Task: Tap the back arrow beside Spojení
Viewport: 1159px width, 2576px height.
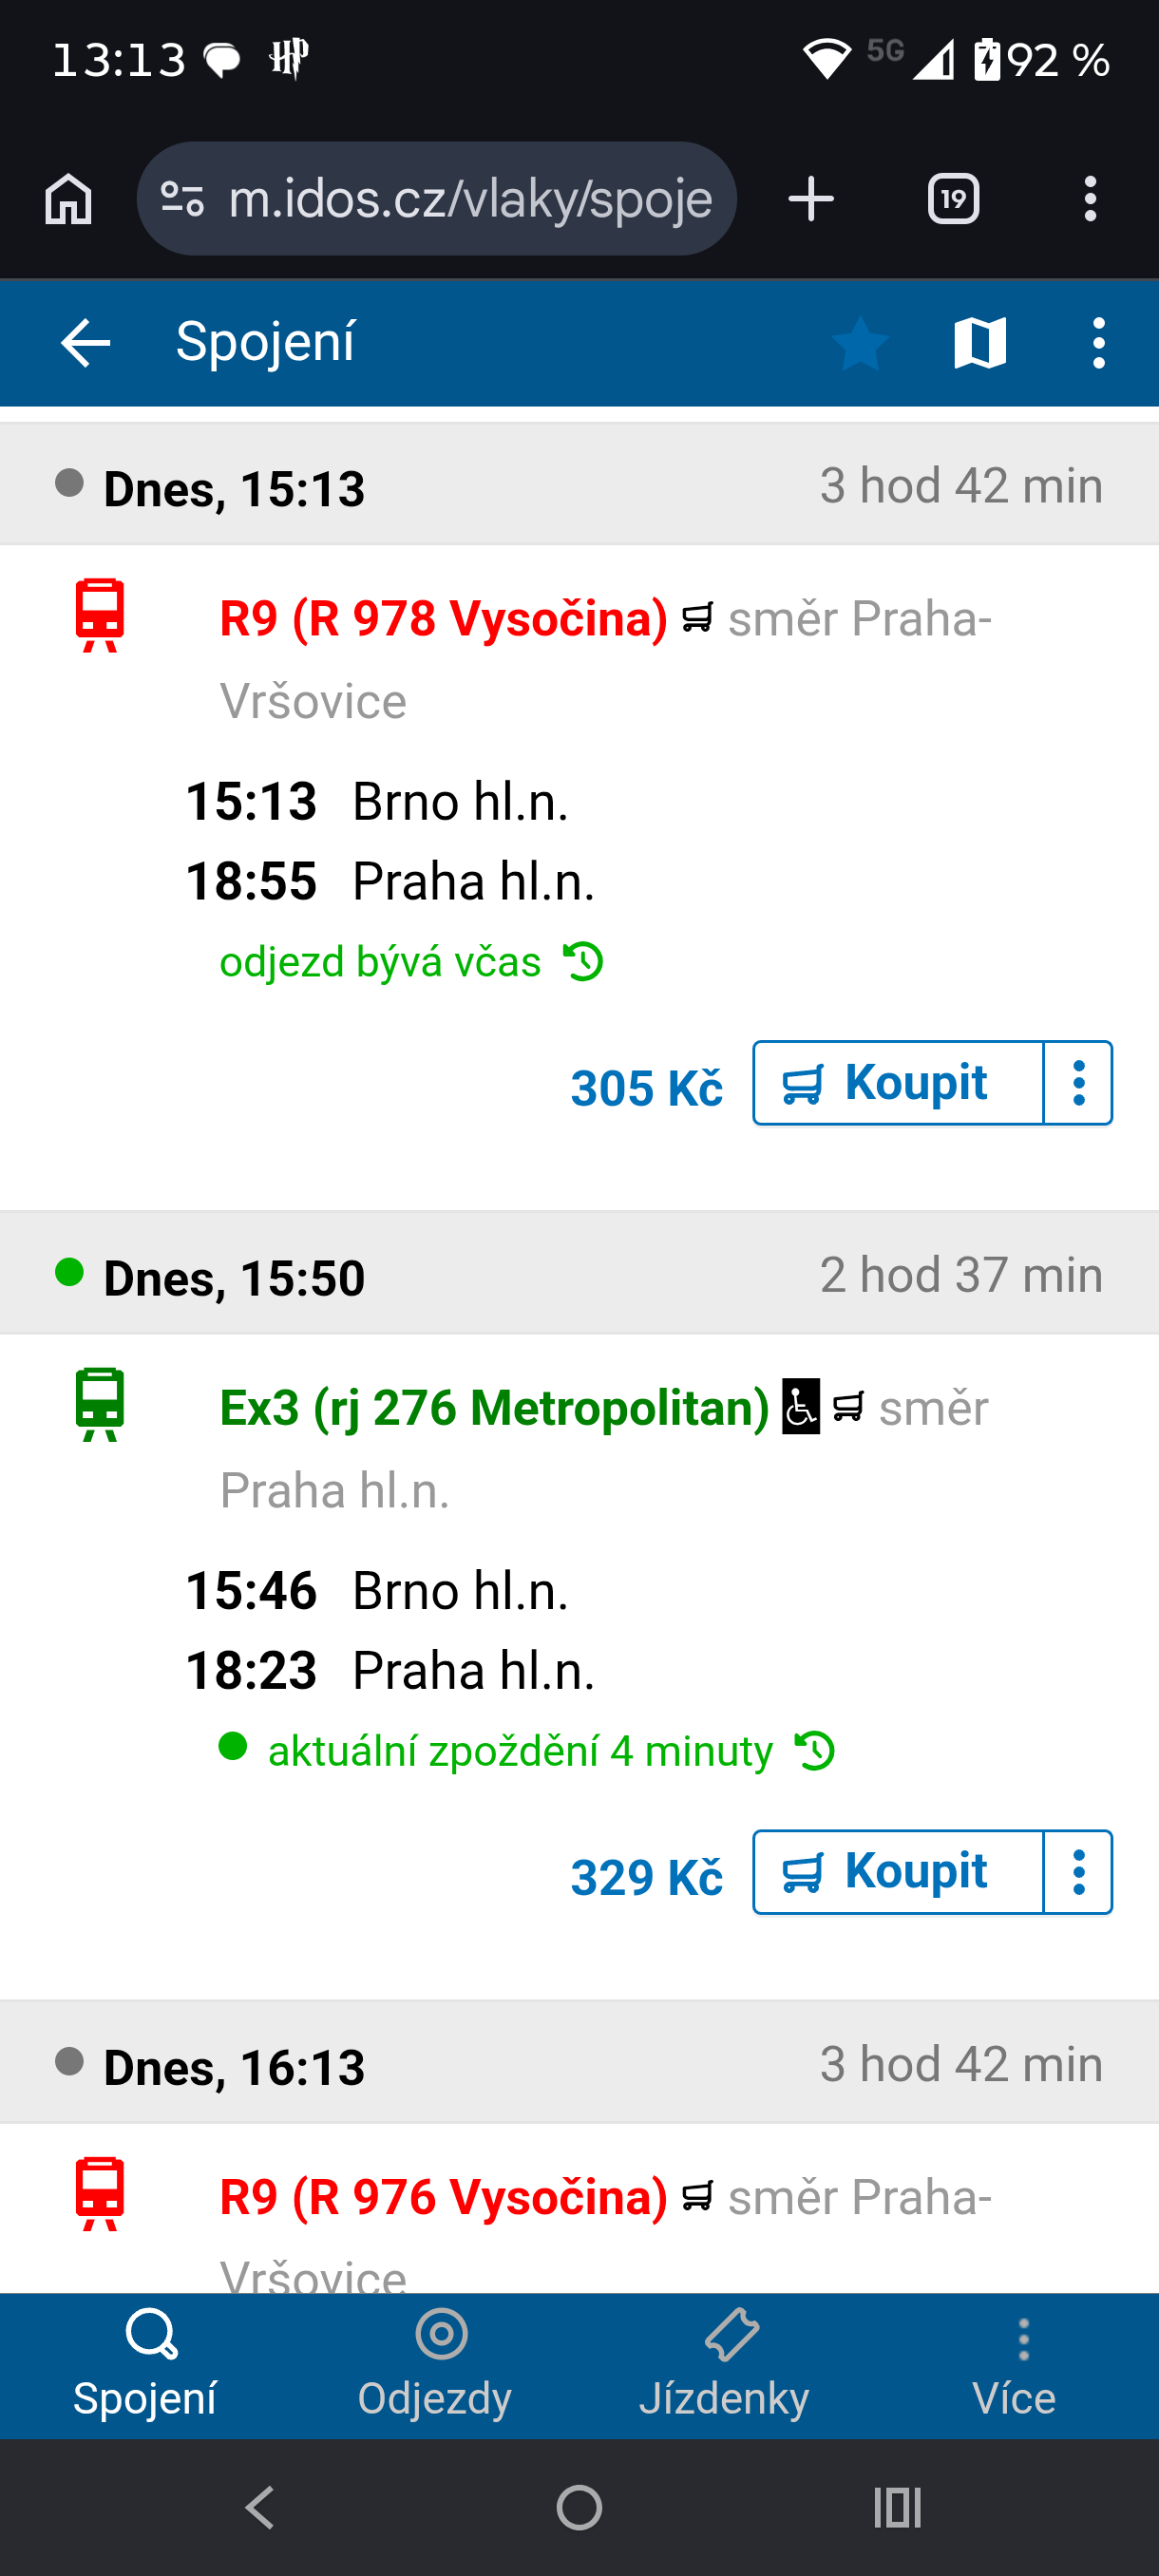Action: (x=85, y=343)
